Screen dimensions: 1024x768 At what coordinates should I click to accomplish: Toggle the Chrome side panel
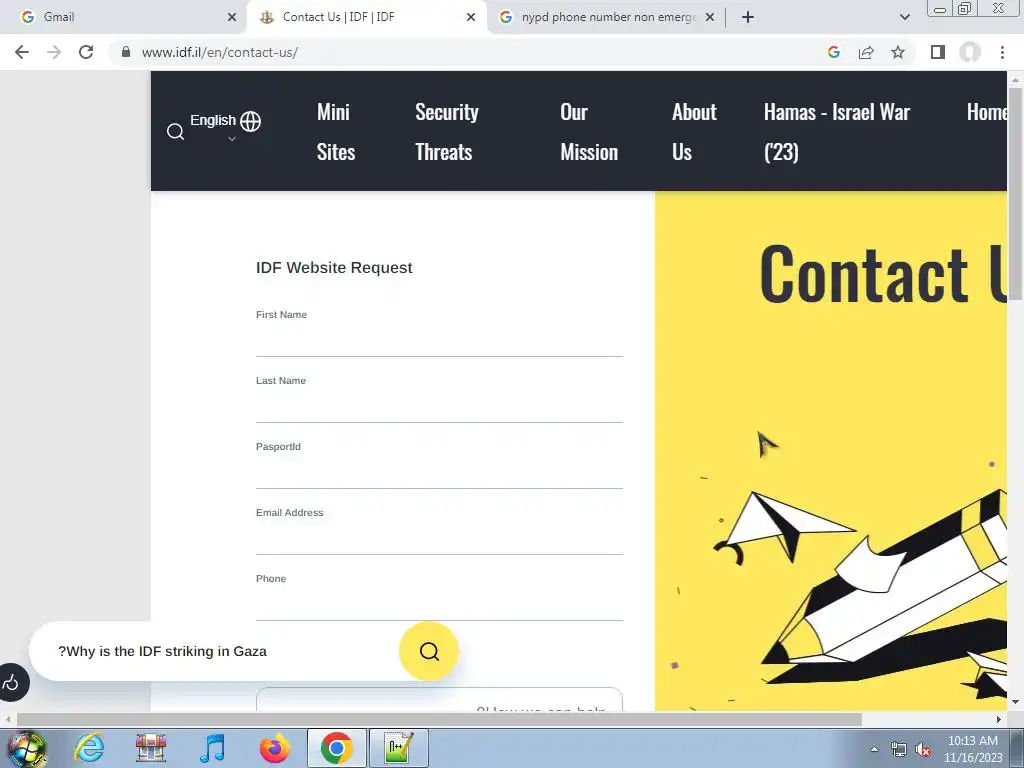tap(938, 52)
